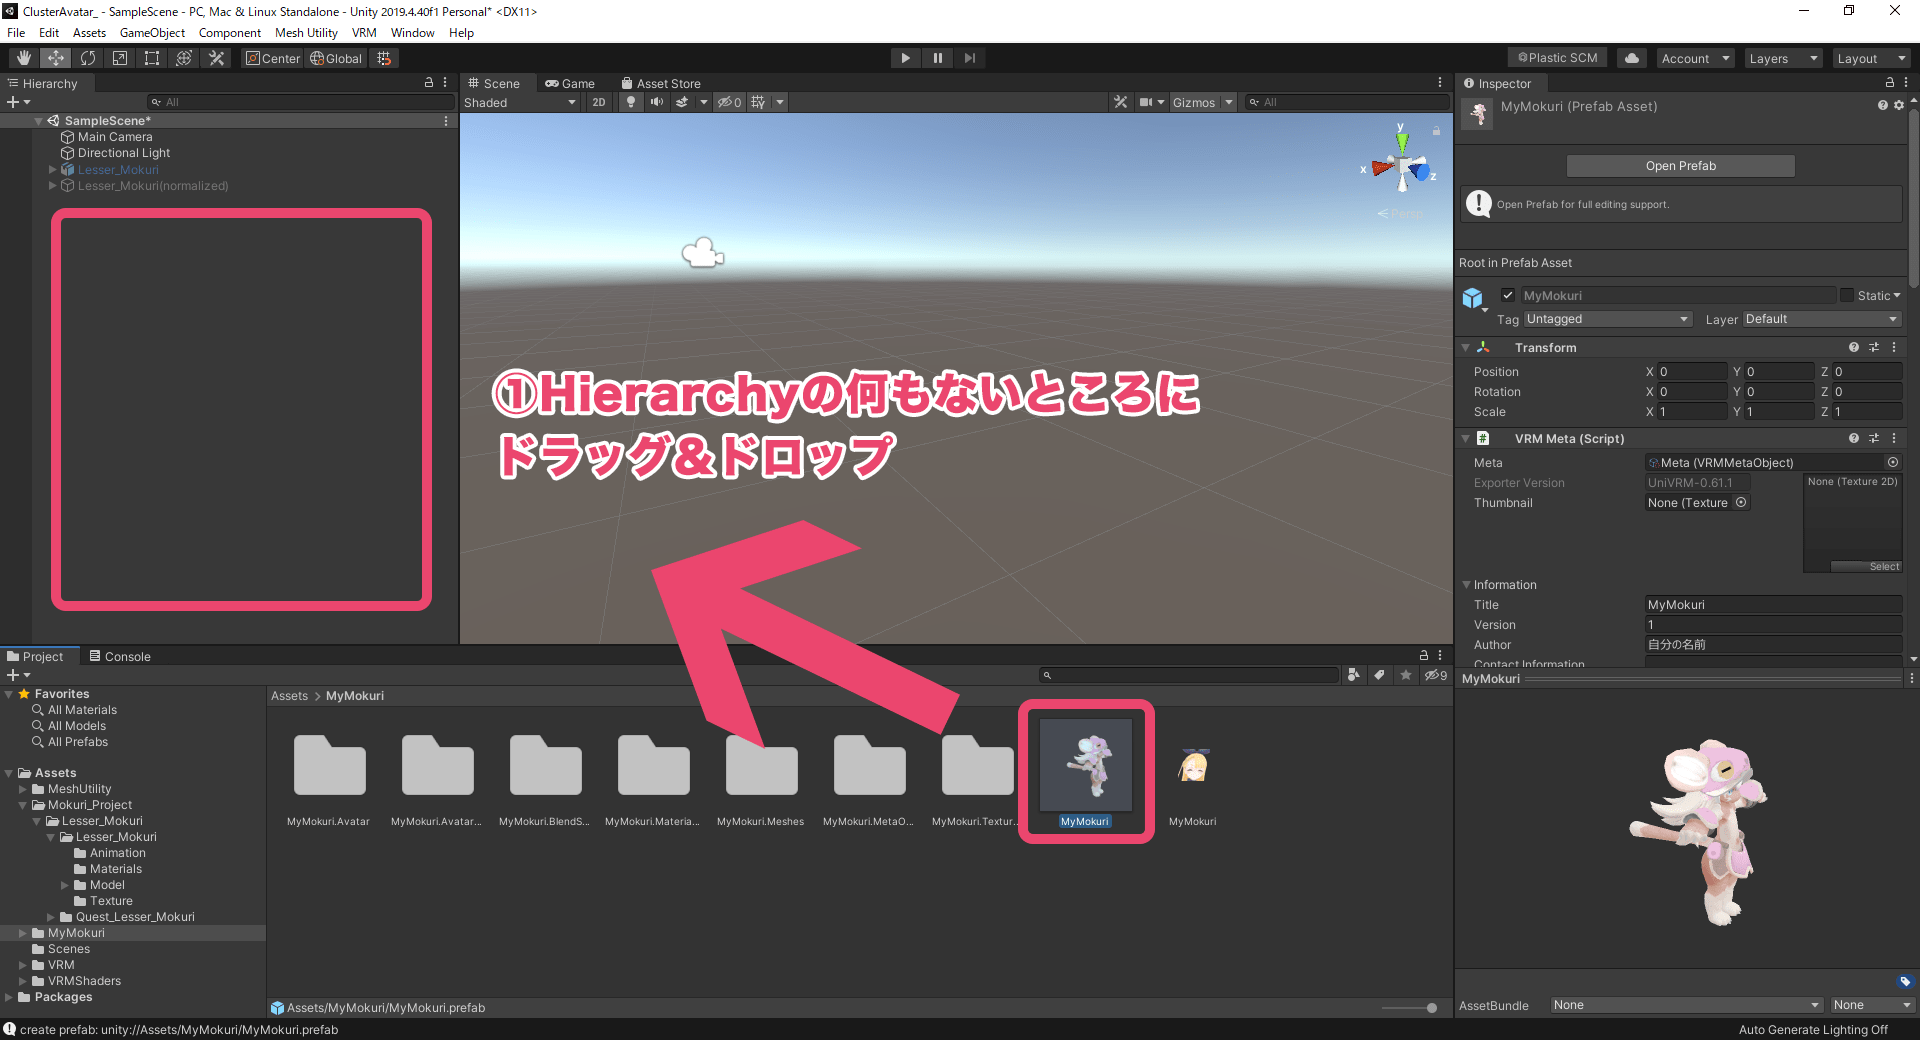Disable the active checkbox beside MyMokuri name
The width and height of the screenshot is (1920, 1040).
click(x=1508, y=295)
